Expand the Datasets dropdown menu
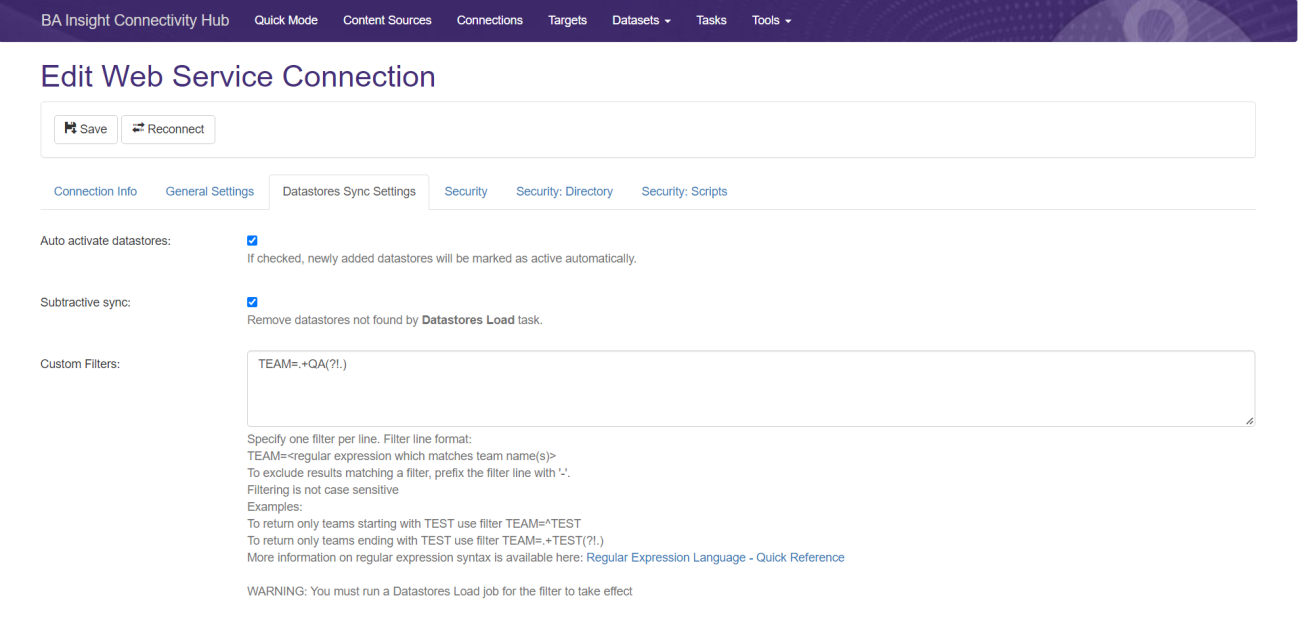1298x634 pixels. (x=641, y=20)
